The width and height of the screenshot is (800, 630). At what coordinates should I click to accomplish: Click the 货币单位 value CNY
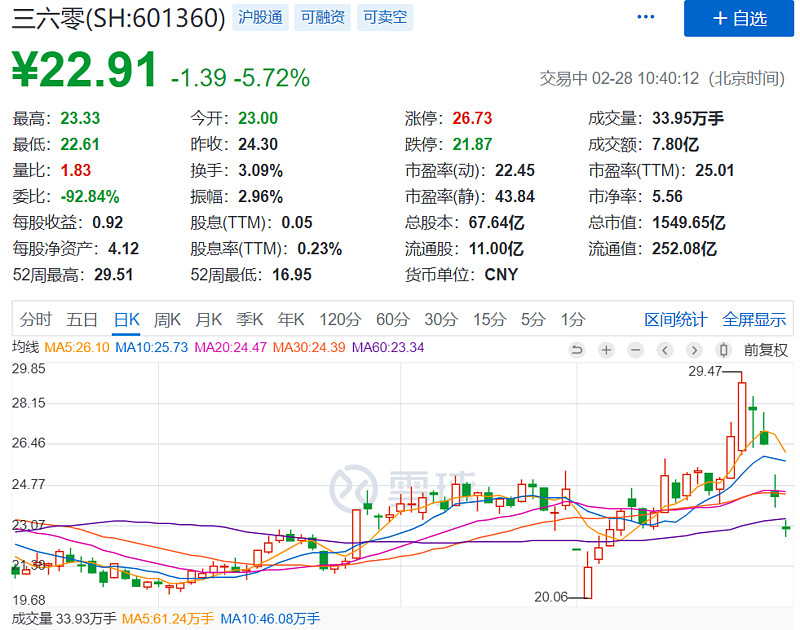[x=501, y=275]
